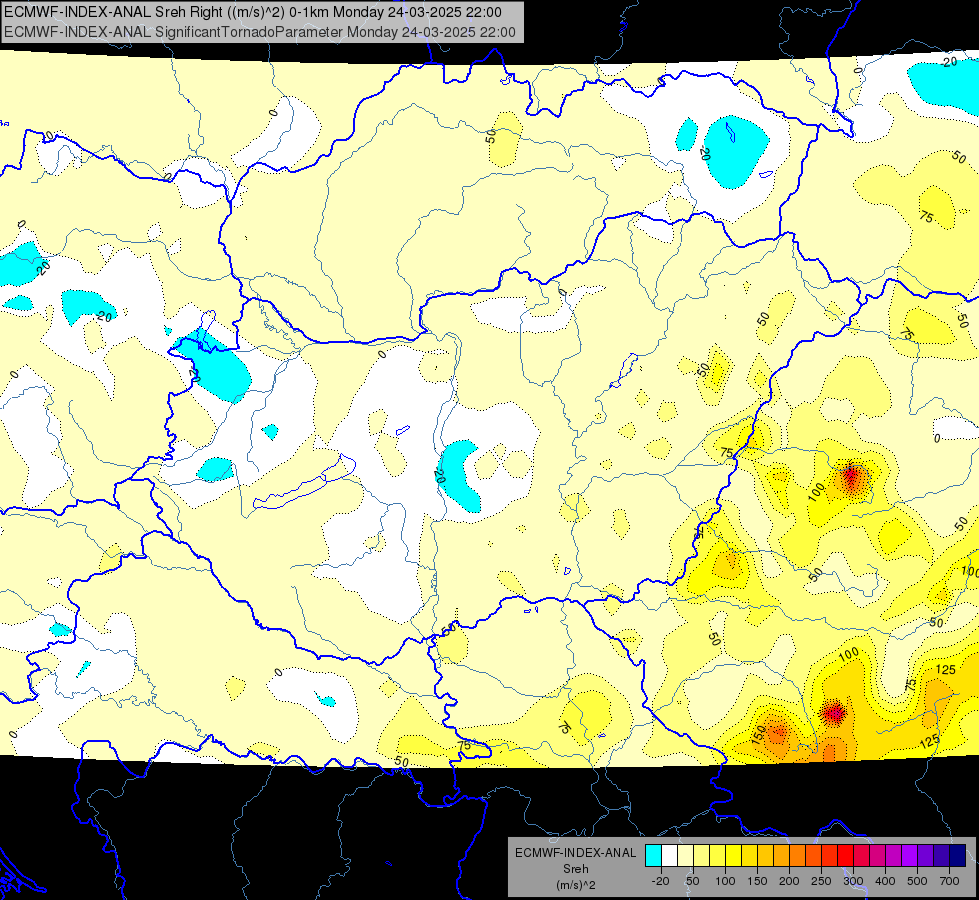Click the 700 legend scale value
This screenshot has height=900, width=979.
(949, 881)
